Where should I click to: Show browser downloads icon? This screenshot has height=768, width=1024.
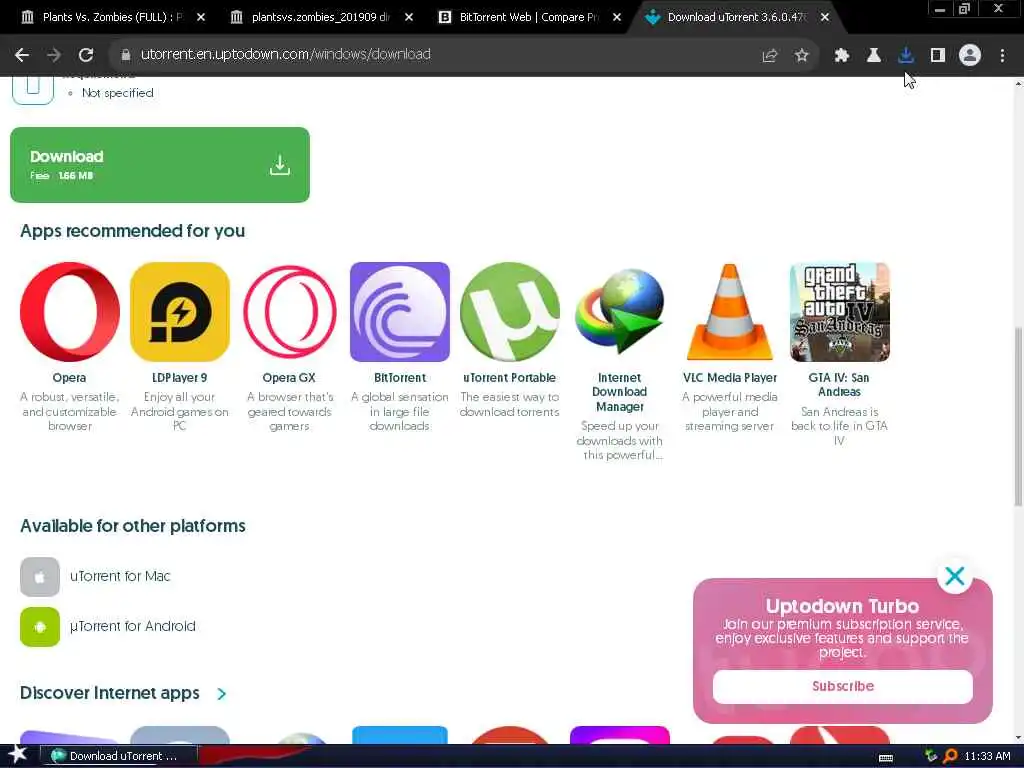pyautogui.click(x=906, y=56)
